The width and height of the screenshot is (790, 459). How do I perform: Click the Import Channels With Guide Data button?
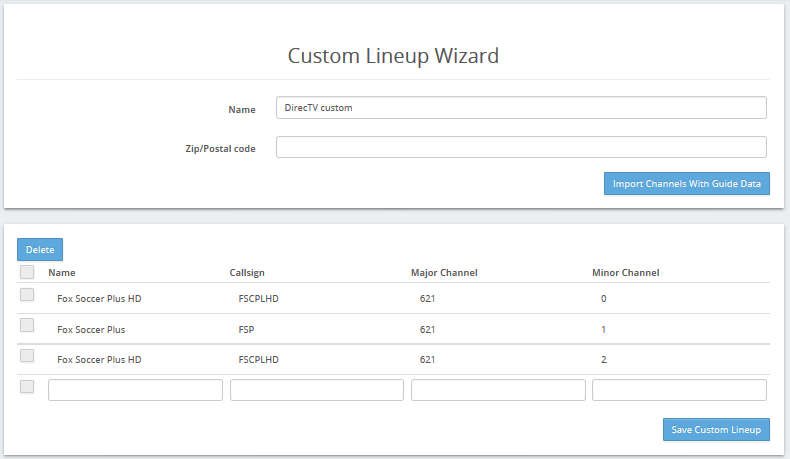[x=686, y=183]
